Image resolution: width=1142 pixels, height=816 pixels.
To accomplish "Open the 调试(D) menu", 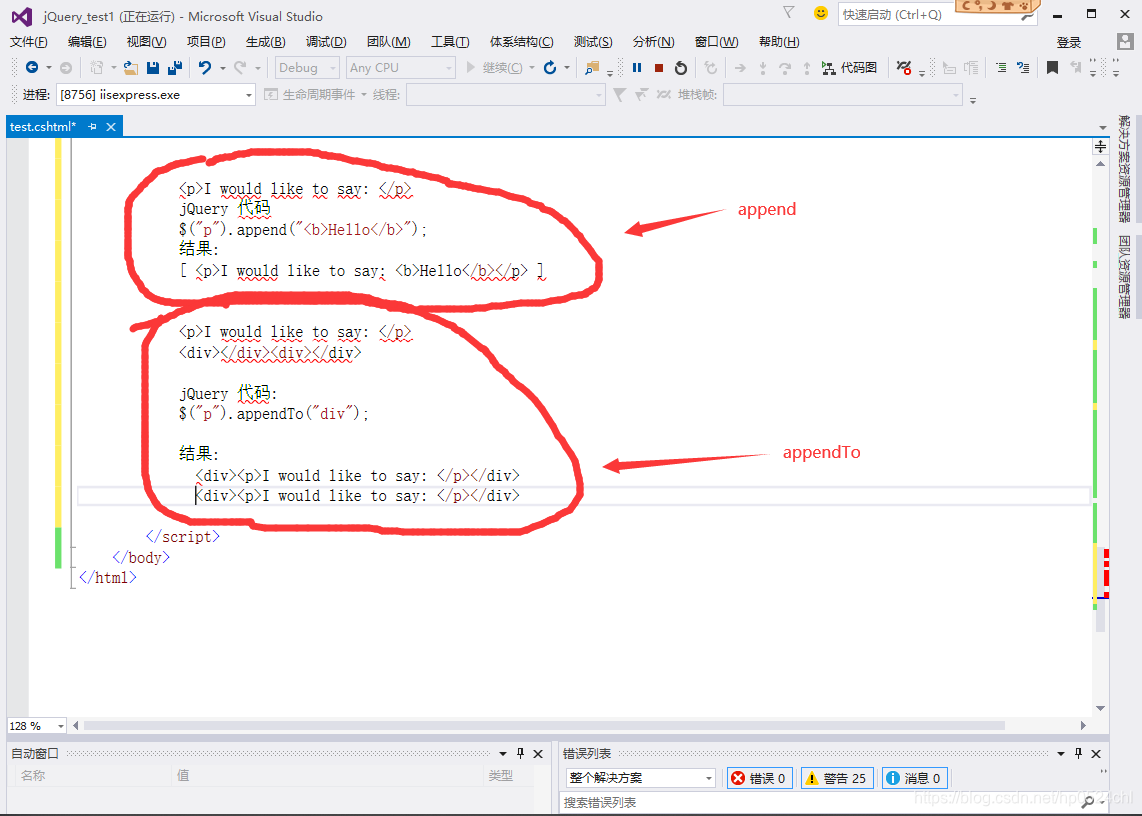I will 326,42.
